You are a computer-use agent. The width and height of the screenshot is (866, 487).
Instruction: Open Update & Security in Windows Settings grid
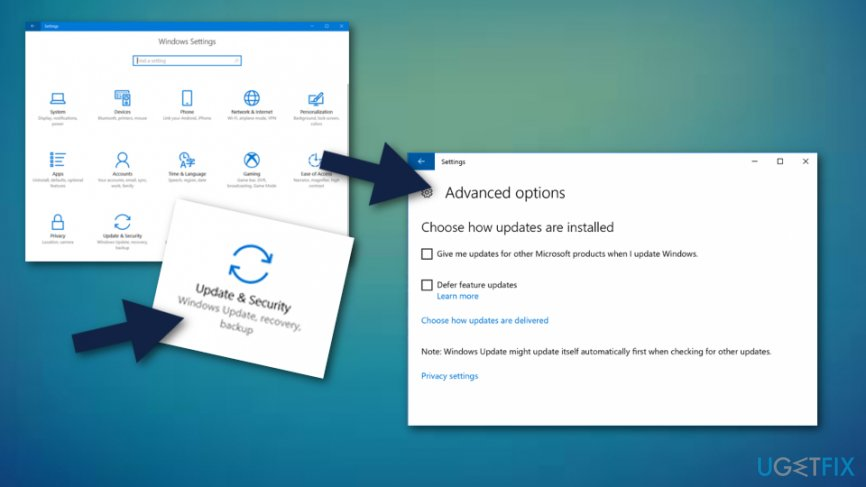[x=122, y=231]
